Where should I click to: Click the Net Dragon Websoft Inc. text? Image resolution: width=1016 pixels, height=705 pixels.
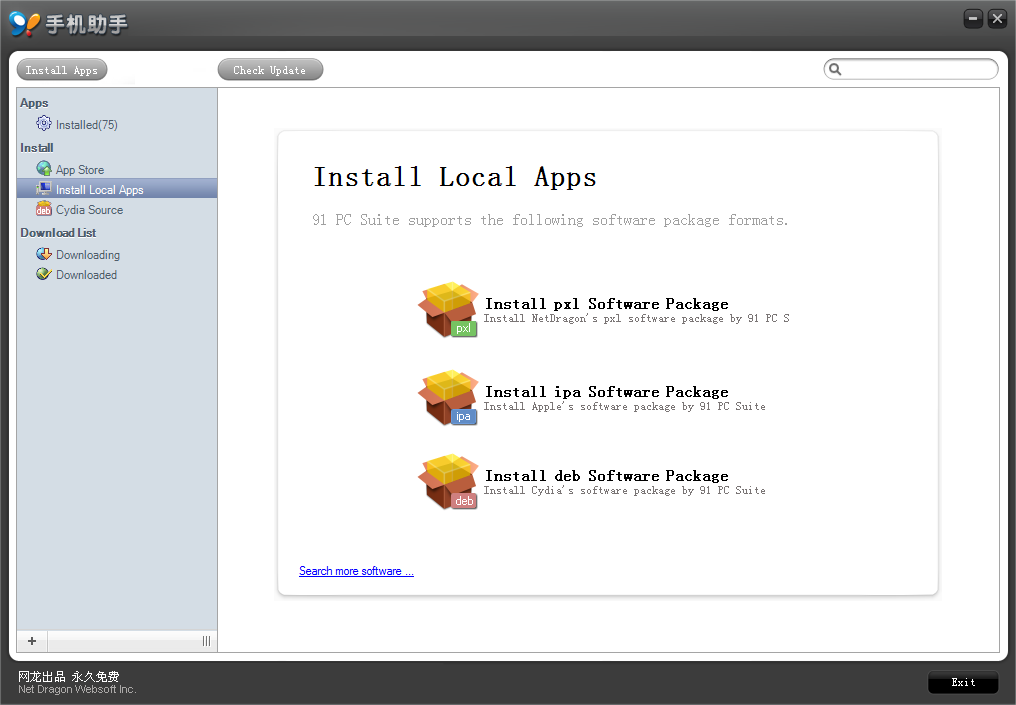77,689
